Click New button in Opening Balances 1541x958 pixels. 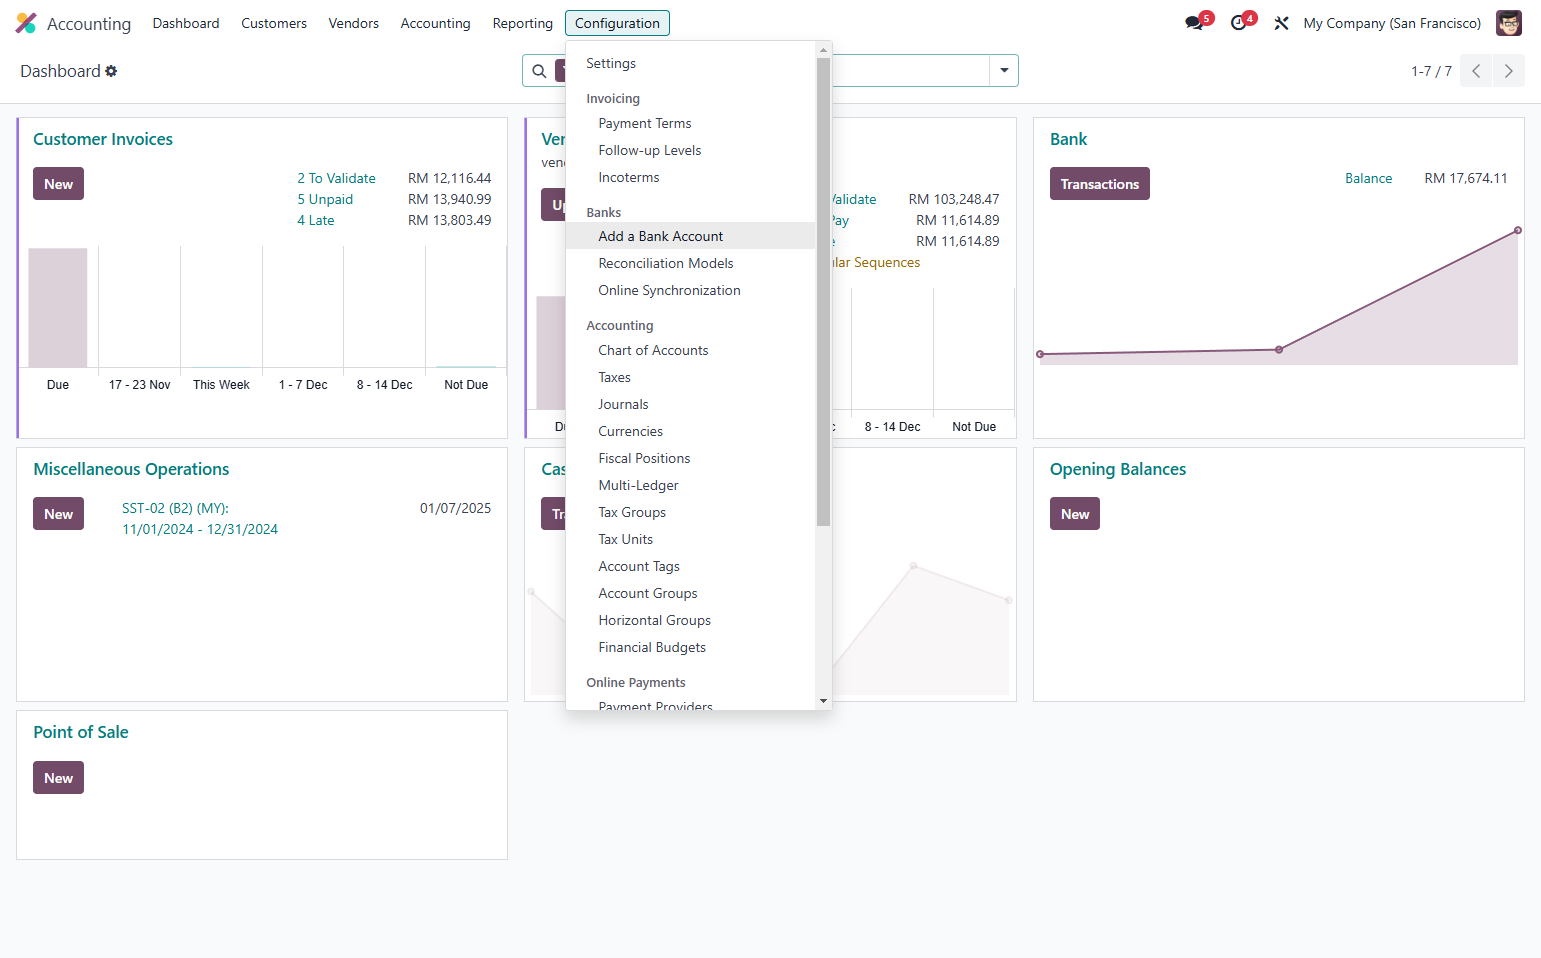tap(1075, 514)
